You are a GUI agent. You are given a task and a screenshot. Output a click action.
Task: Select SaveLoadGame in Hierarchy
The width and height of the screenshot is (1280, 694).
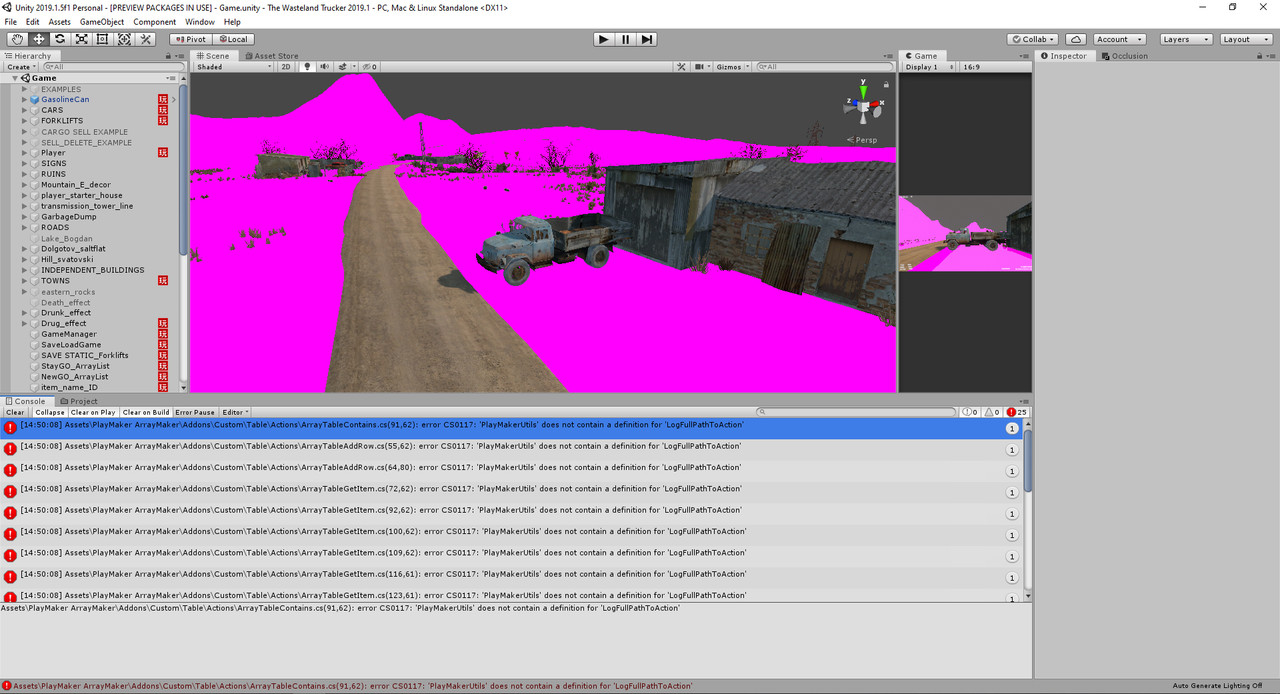tap(71, 345)
